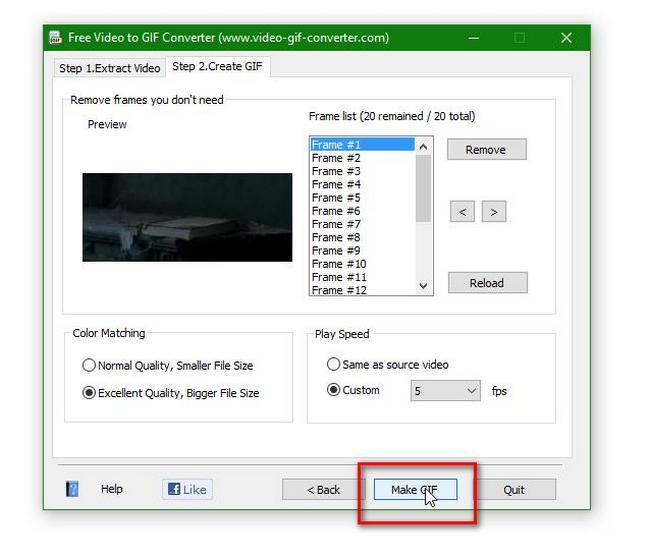Select Frame #12 in the list
Image resolution: width=650 pixels, height=557 pixels.
click(363, 290)
